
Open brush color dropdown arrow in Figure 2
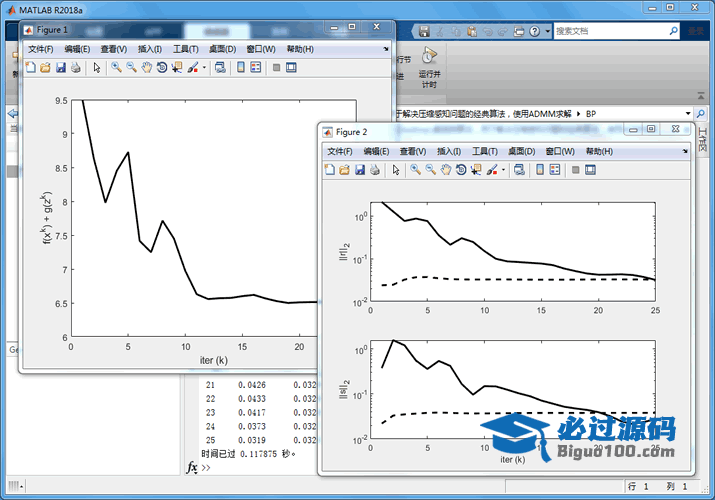[x=503, y=170]
